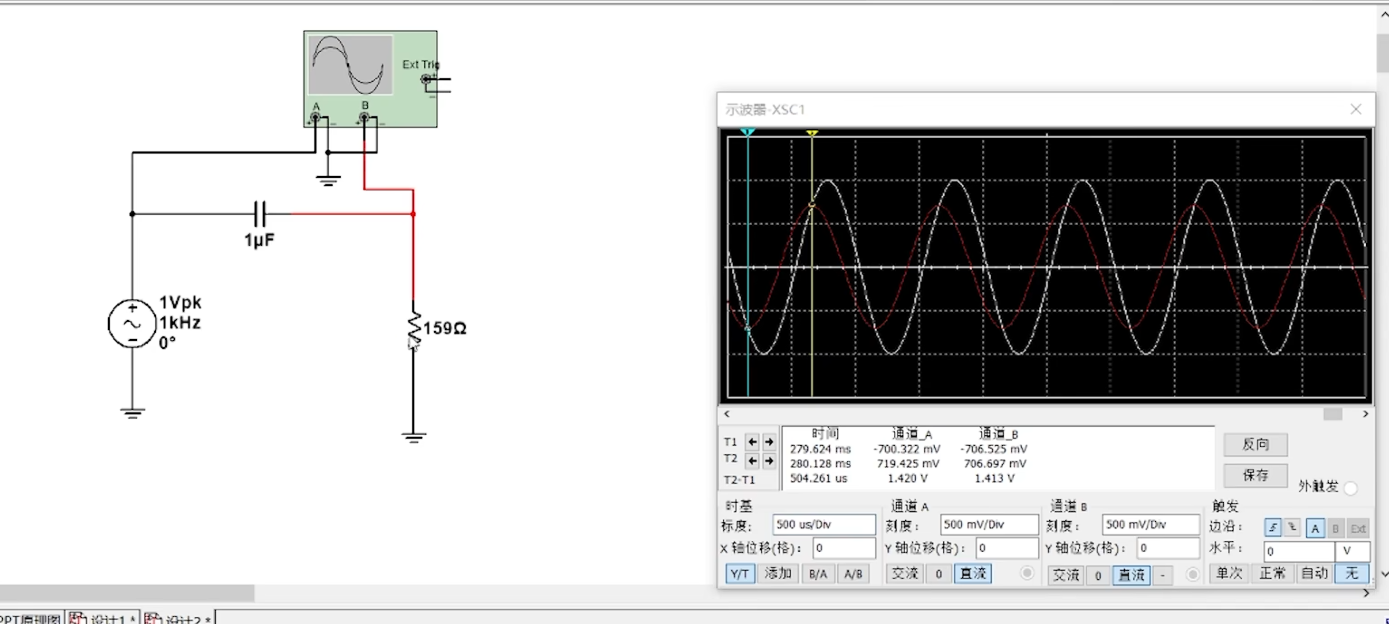Image resolution: width=1389 pixels, height=624 pixels.
Task: Toggle channel B invert minus button
Action: (1162, 576)
